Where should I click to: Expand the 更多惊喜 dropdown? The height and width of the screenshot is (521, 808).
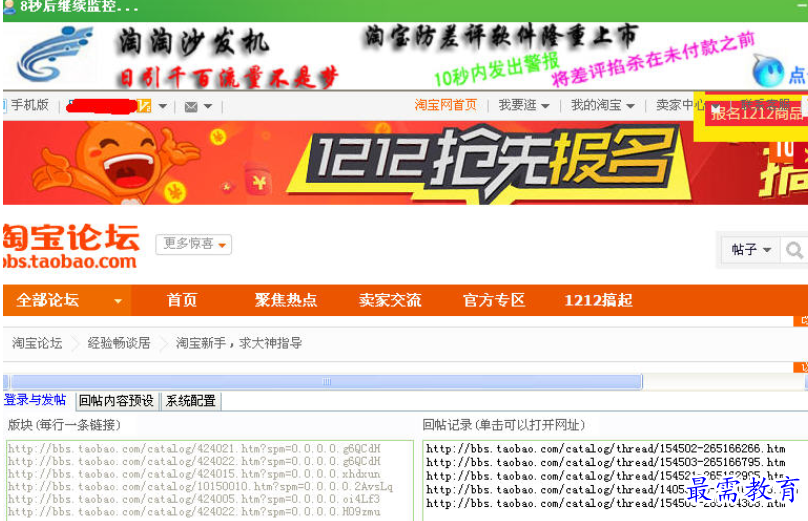pyautogui.click(x=194, y=244)
